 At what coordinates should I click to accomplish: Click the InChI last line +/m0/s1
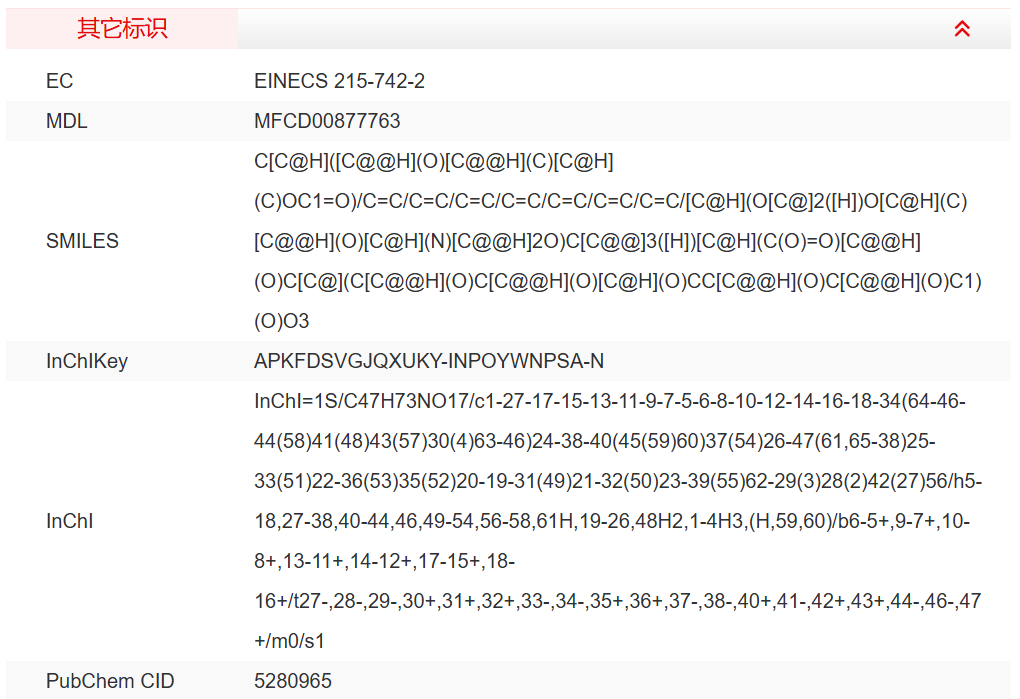pos(289,641)
